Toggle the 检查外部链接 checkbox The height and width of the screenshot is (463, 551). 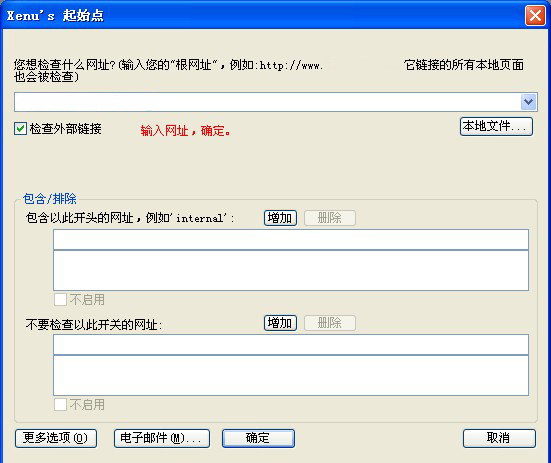[x=20, y=129]
